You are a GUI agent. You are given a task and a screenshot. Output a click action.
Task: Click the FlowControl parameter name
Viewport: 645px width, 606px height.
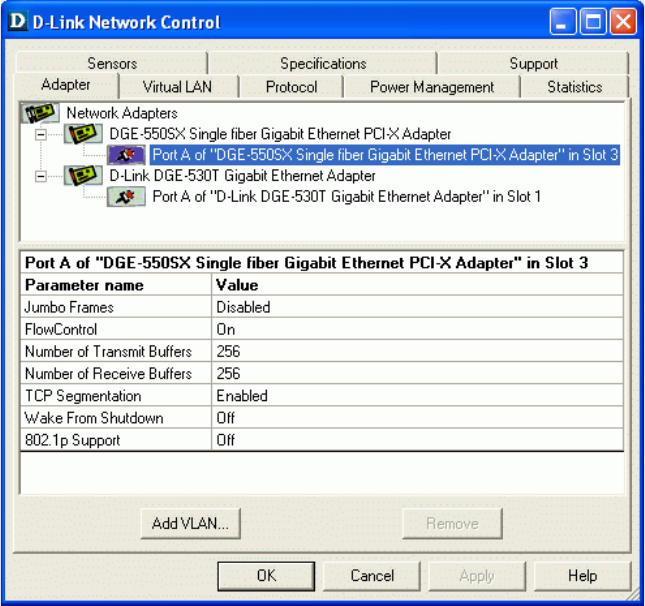(61, 330)
